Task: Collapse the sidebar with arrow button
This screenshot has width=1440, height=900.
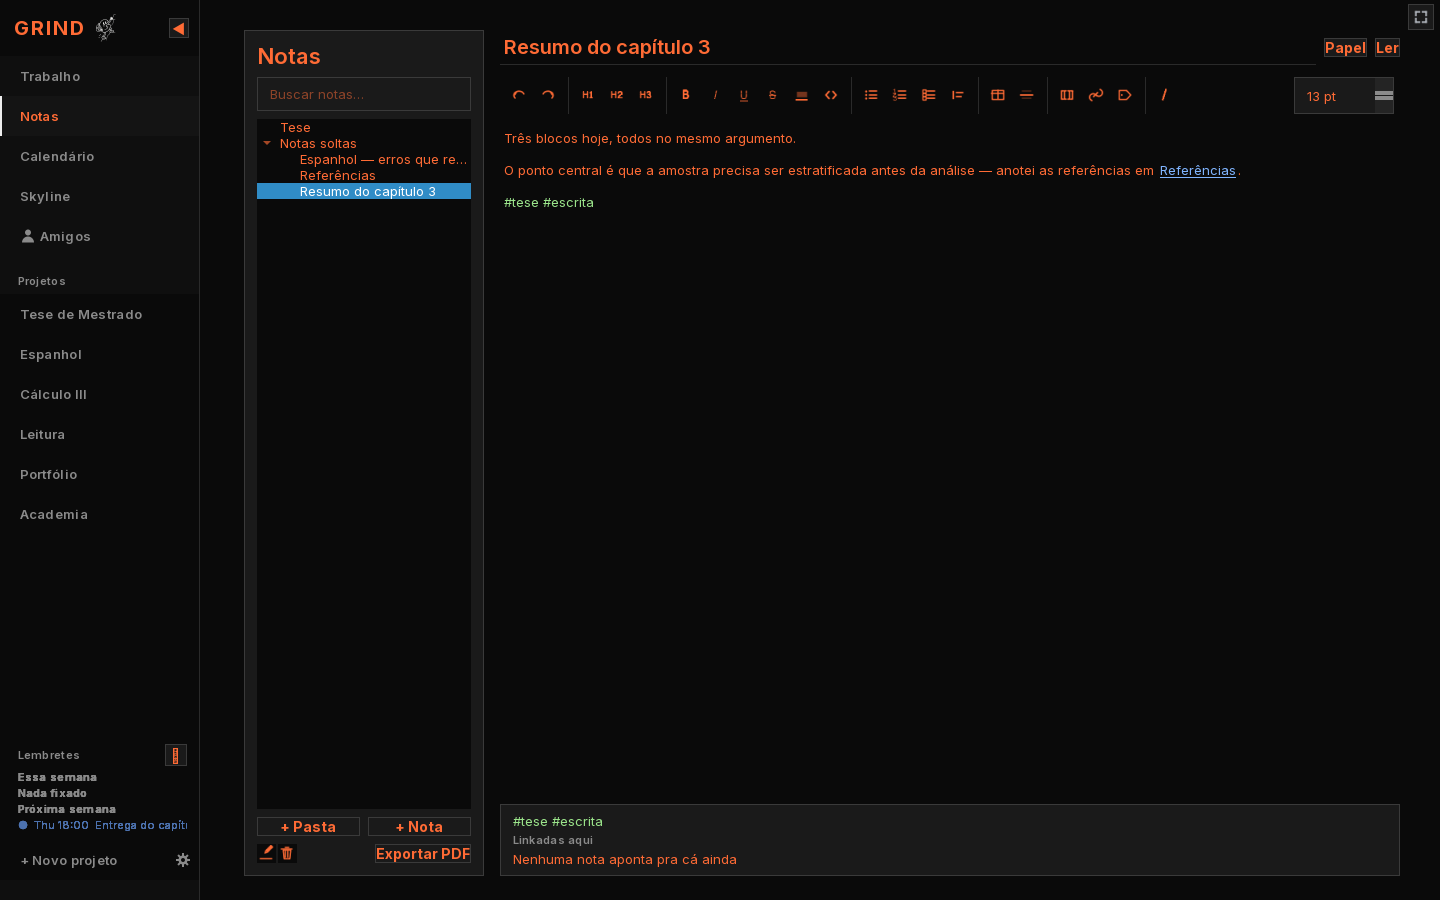Action: tap(179, 28)
